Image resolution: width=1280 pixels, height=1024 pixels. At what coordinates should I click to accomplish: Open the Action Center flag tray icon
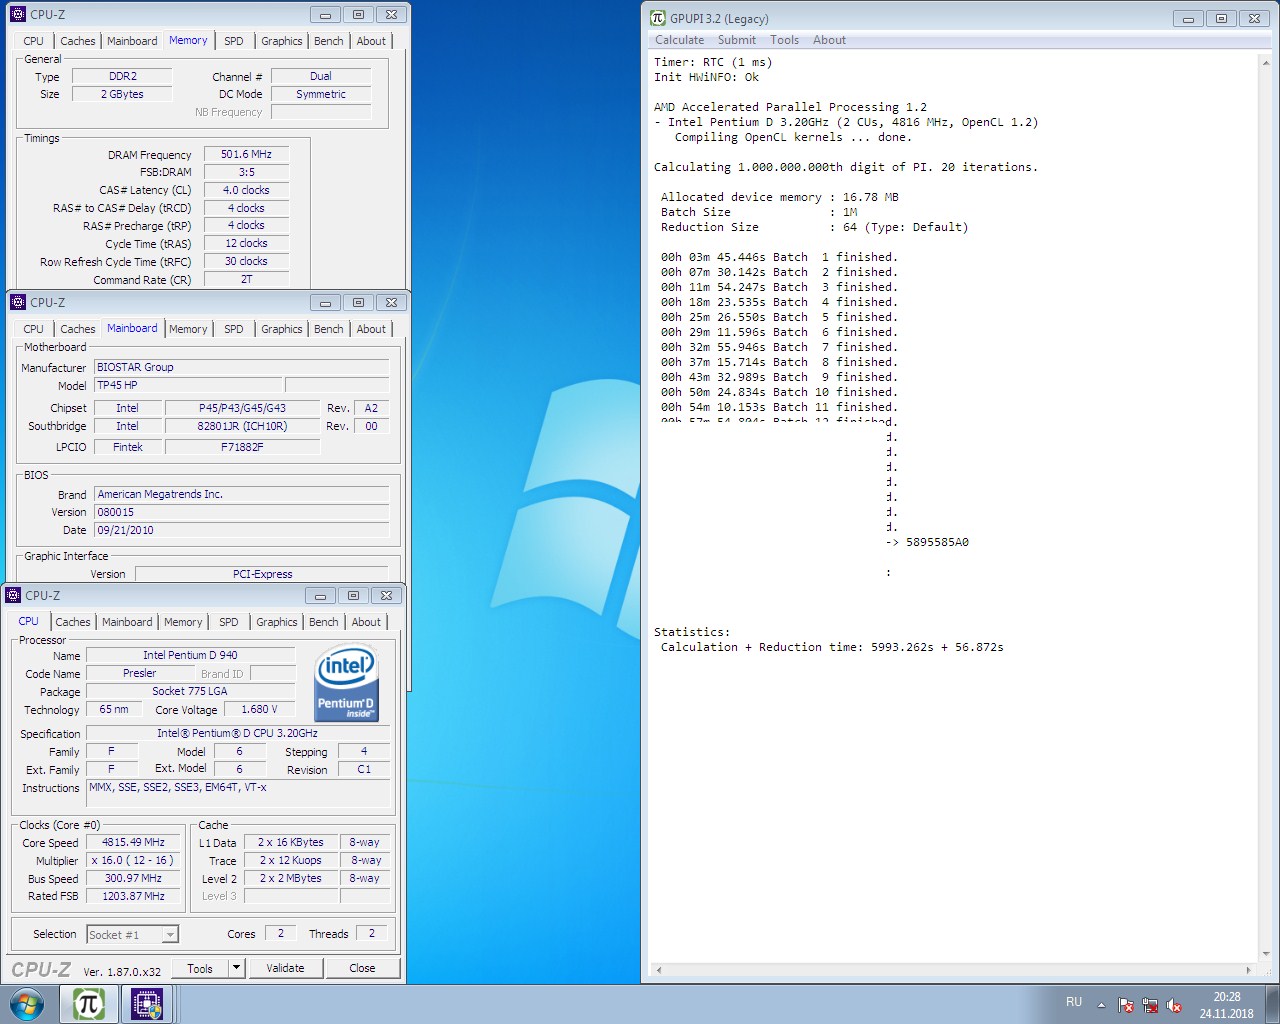pyautogui.click(x=1126, y=1005)
